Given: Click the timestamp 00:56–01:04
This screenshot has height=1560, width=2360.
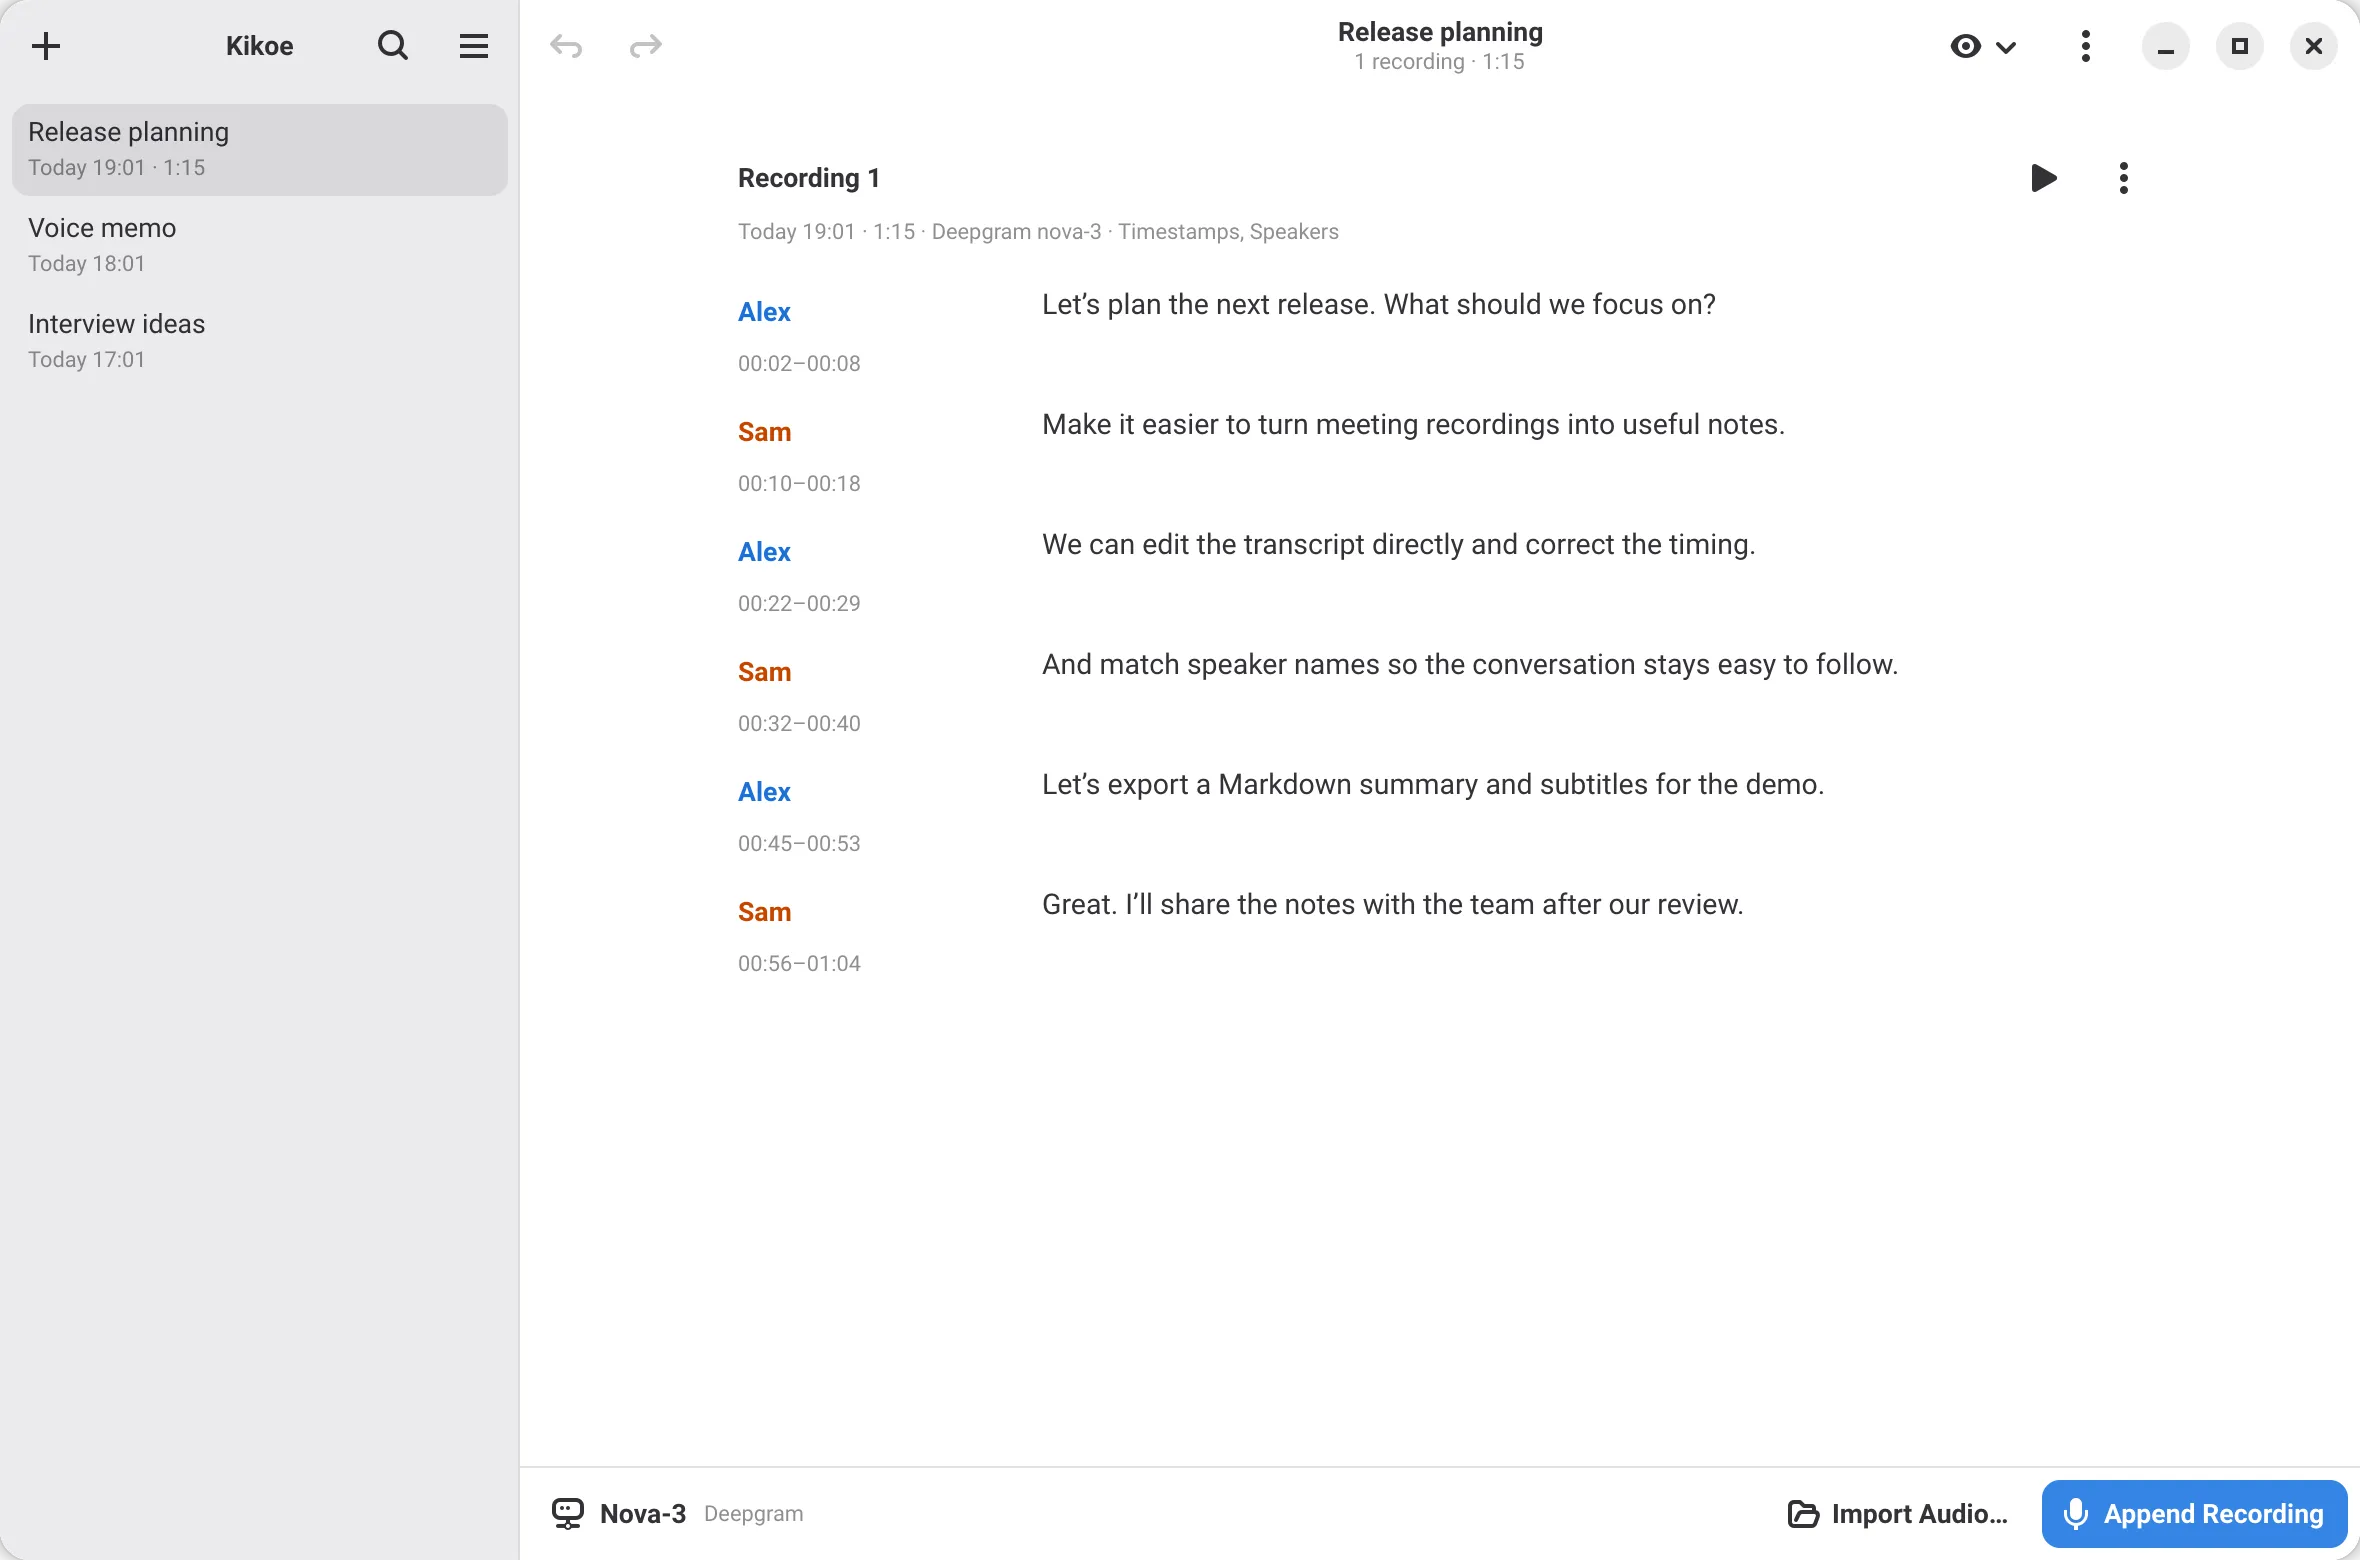Looking at the screenshot, I should pyautogui.click(x=799, y=963).
